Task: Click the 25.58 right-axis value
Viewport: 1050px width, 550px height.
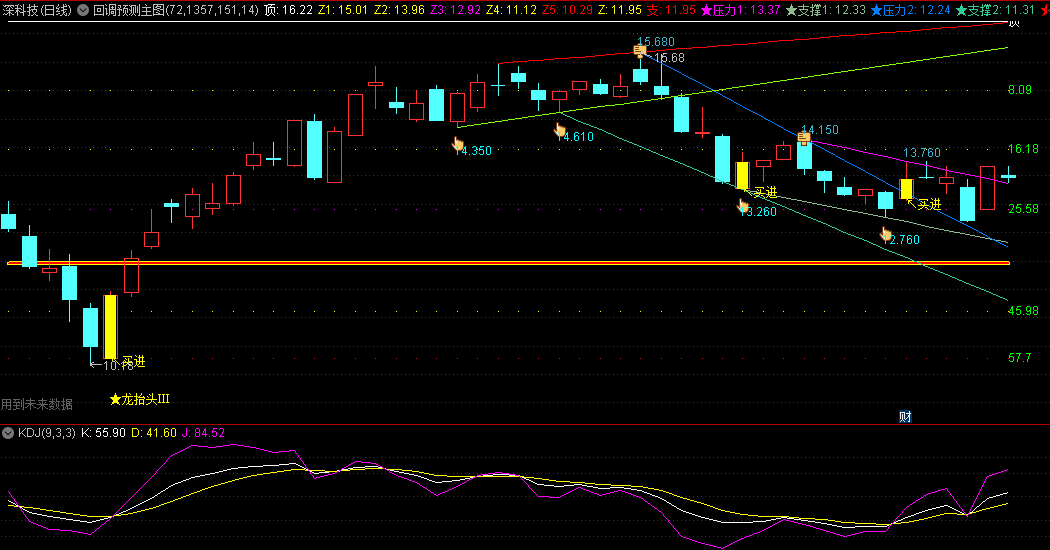Action: [1023, 209]
